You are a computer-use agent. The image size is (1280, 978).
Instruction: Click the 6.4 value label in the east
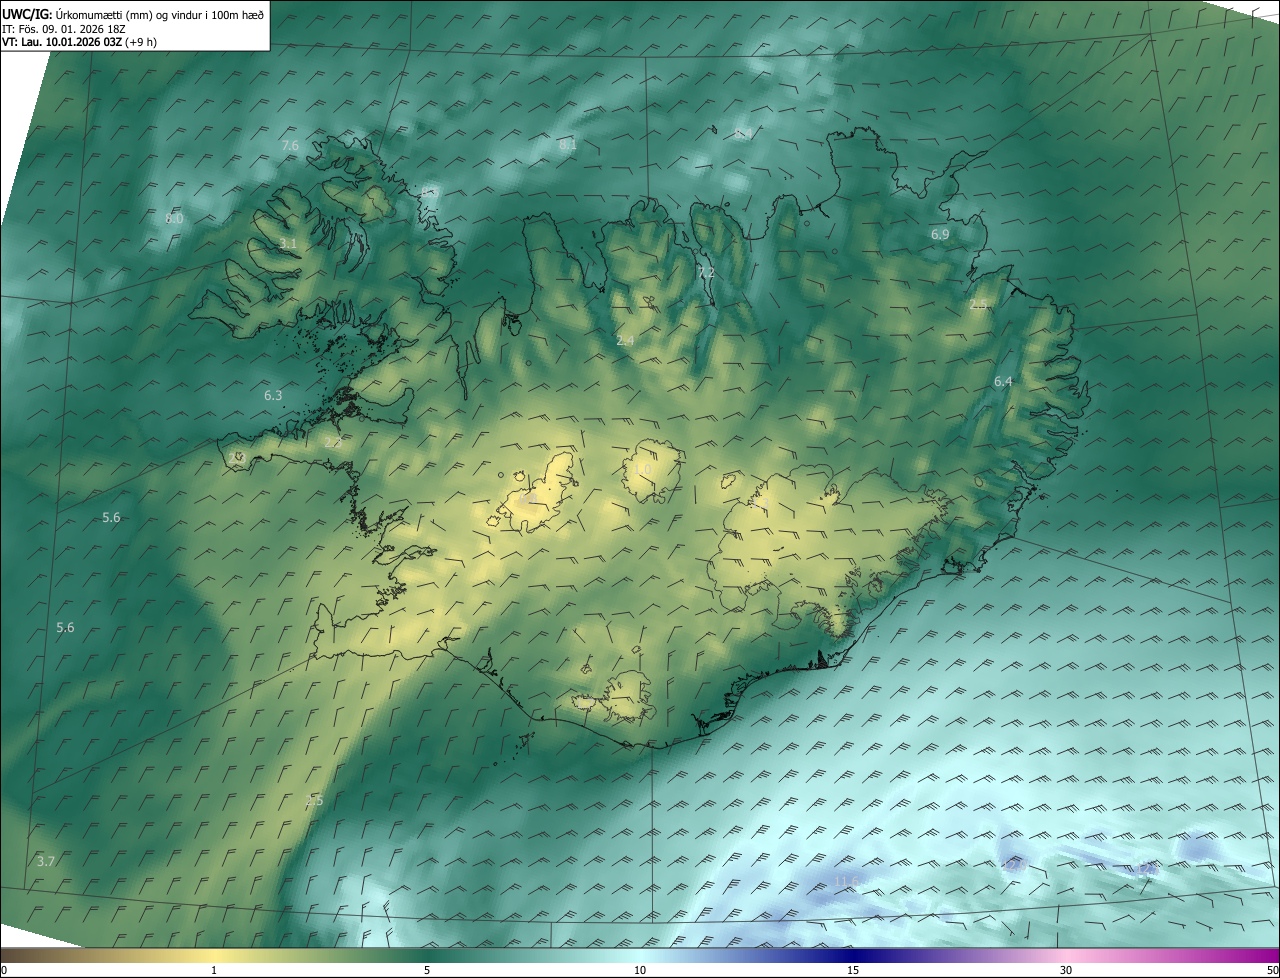pyautogui.click(x=1003, y=382)
